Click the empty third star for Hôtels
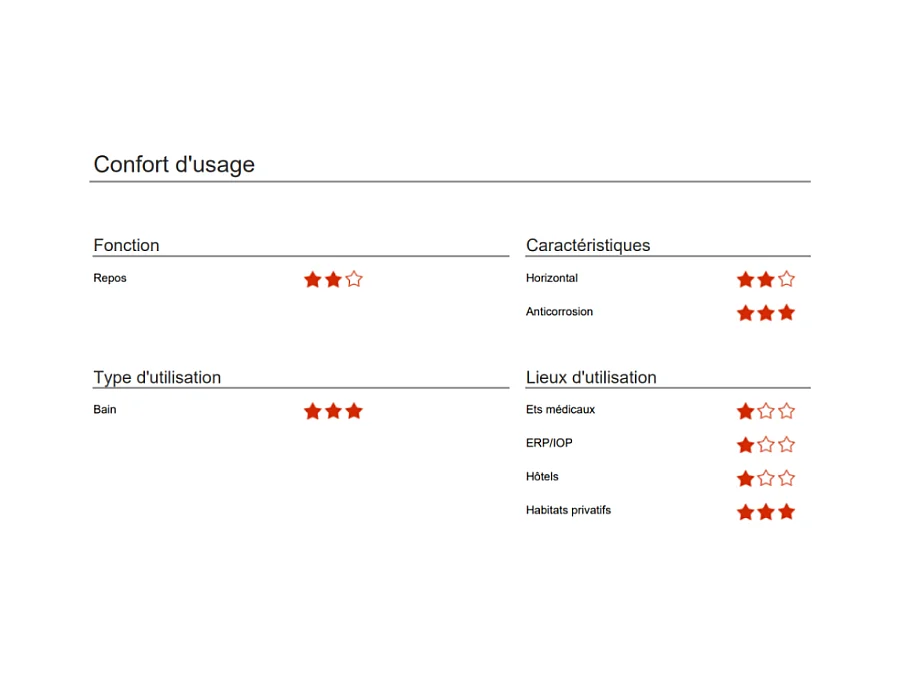 pos(786,478)
